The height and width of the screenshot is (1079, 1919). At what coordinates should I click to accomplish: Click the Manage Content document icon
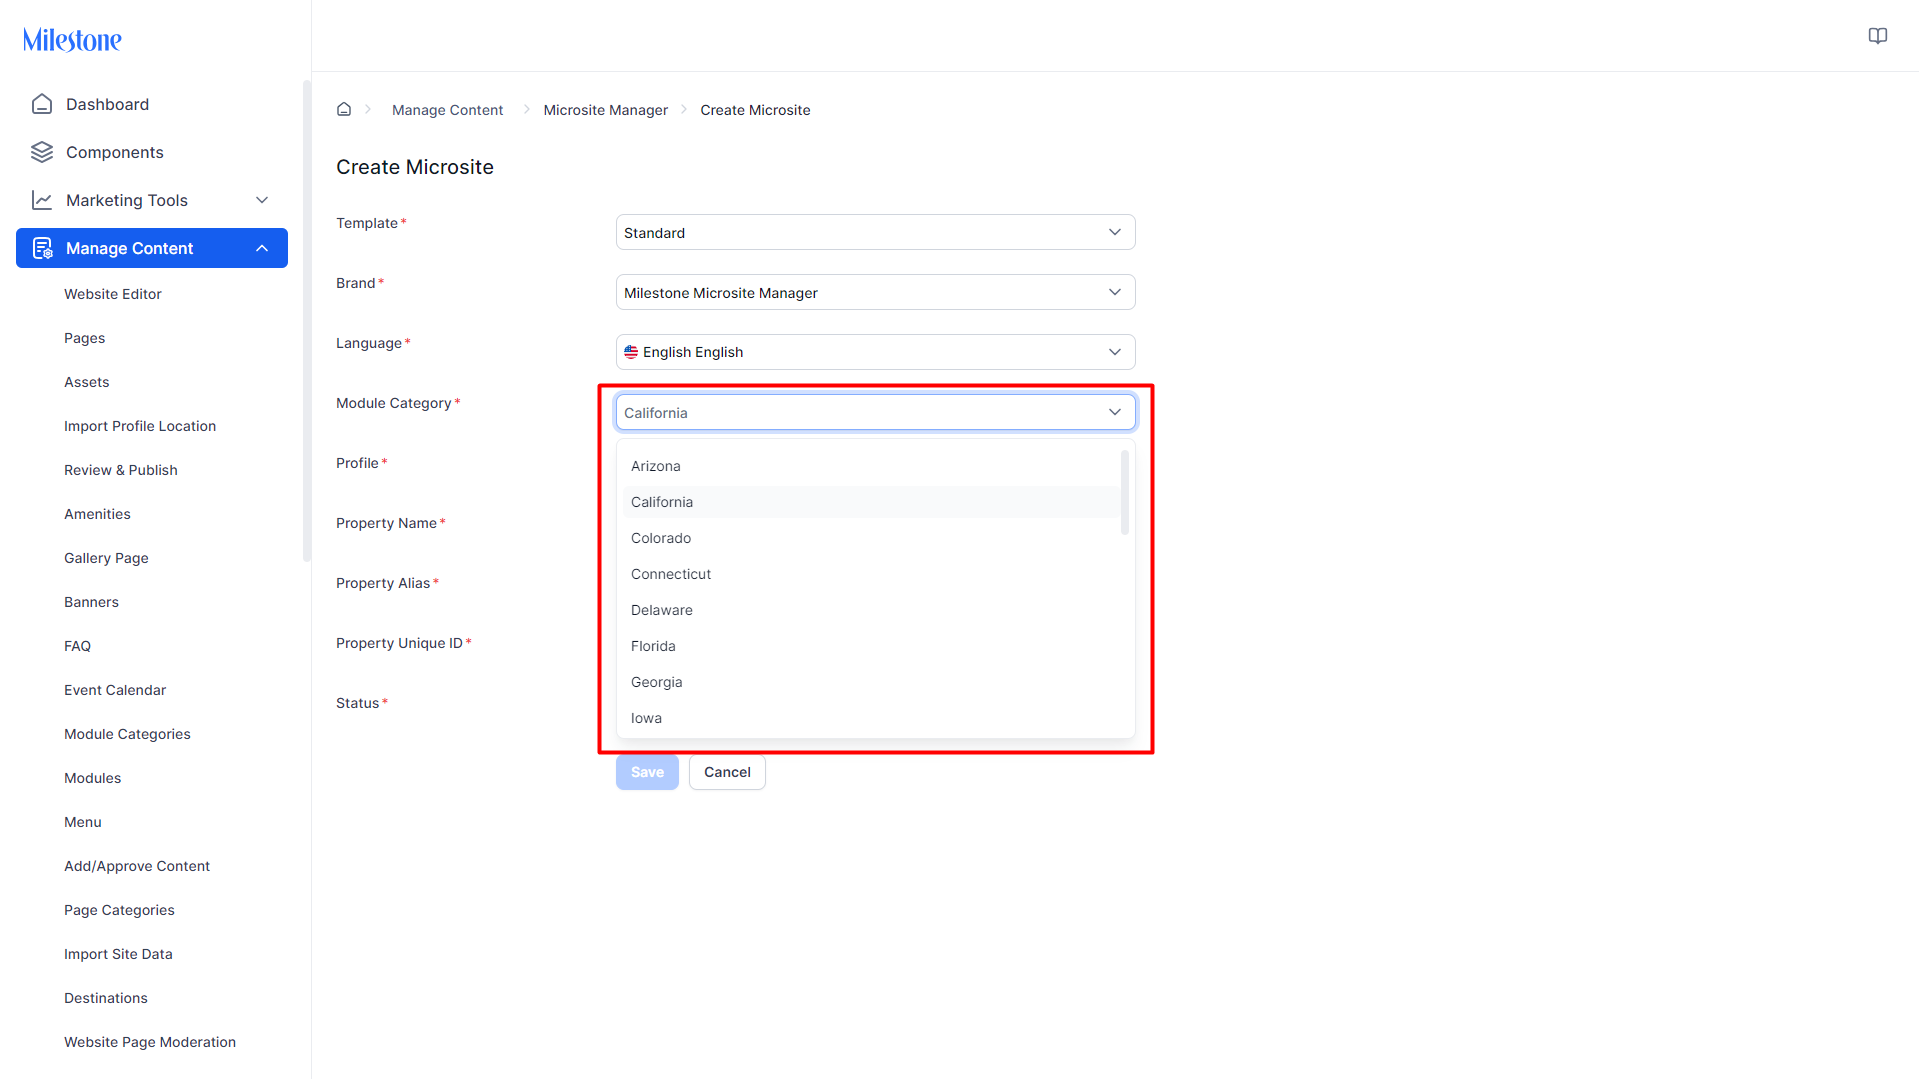[42, 248]
